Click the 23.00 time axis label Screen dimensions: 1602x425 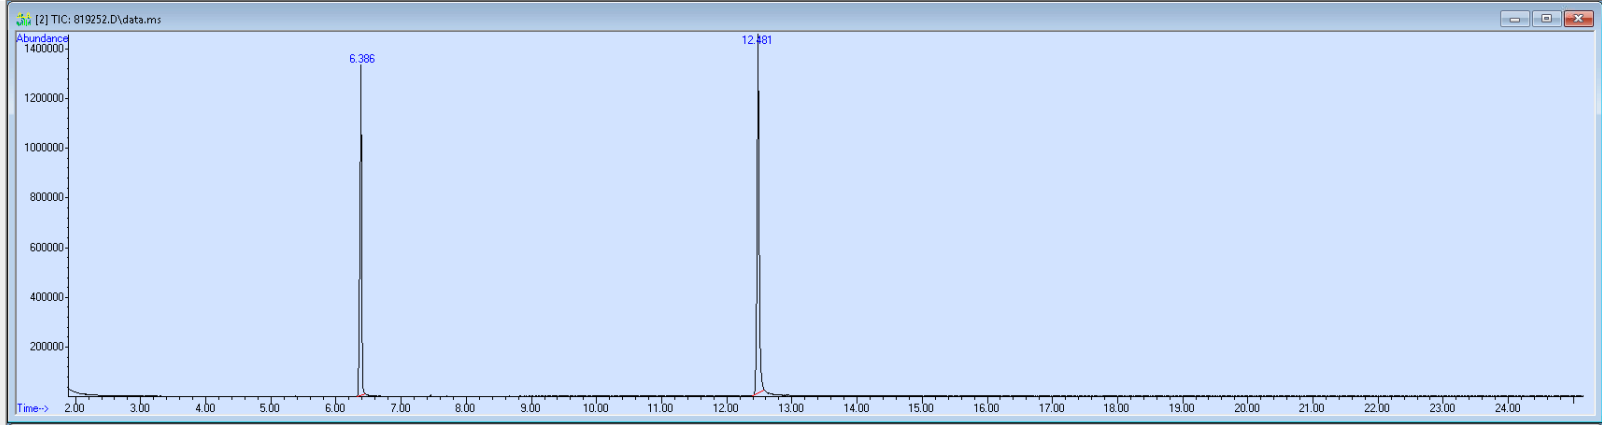pos(1442,408)
